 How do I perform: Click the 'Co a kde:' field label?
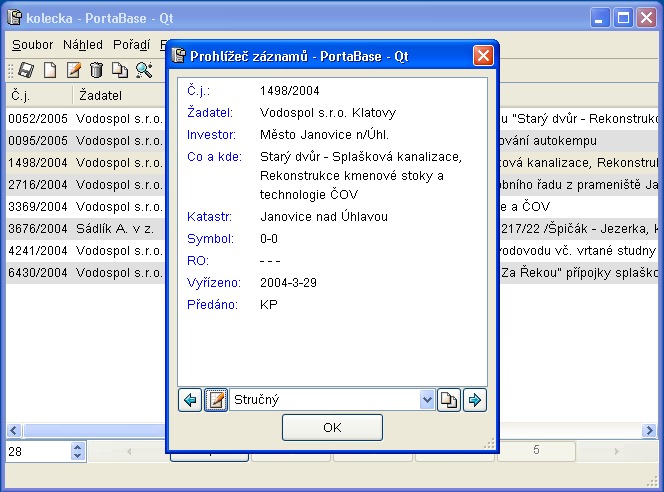tap(214, 157)
